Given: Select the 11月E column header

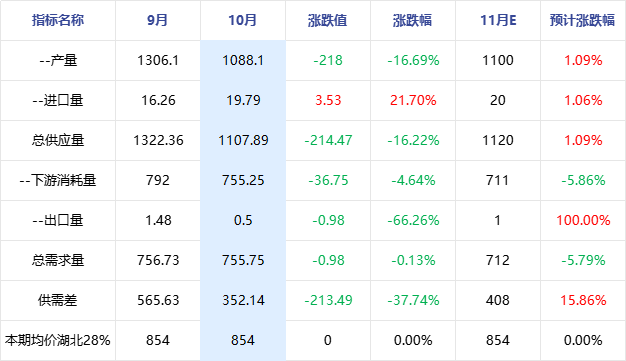Looking at the screenshot, I should [498, 20].
